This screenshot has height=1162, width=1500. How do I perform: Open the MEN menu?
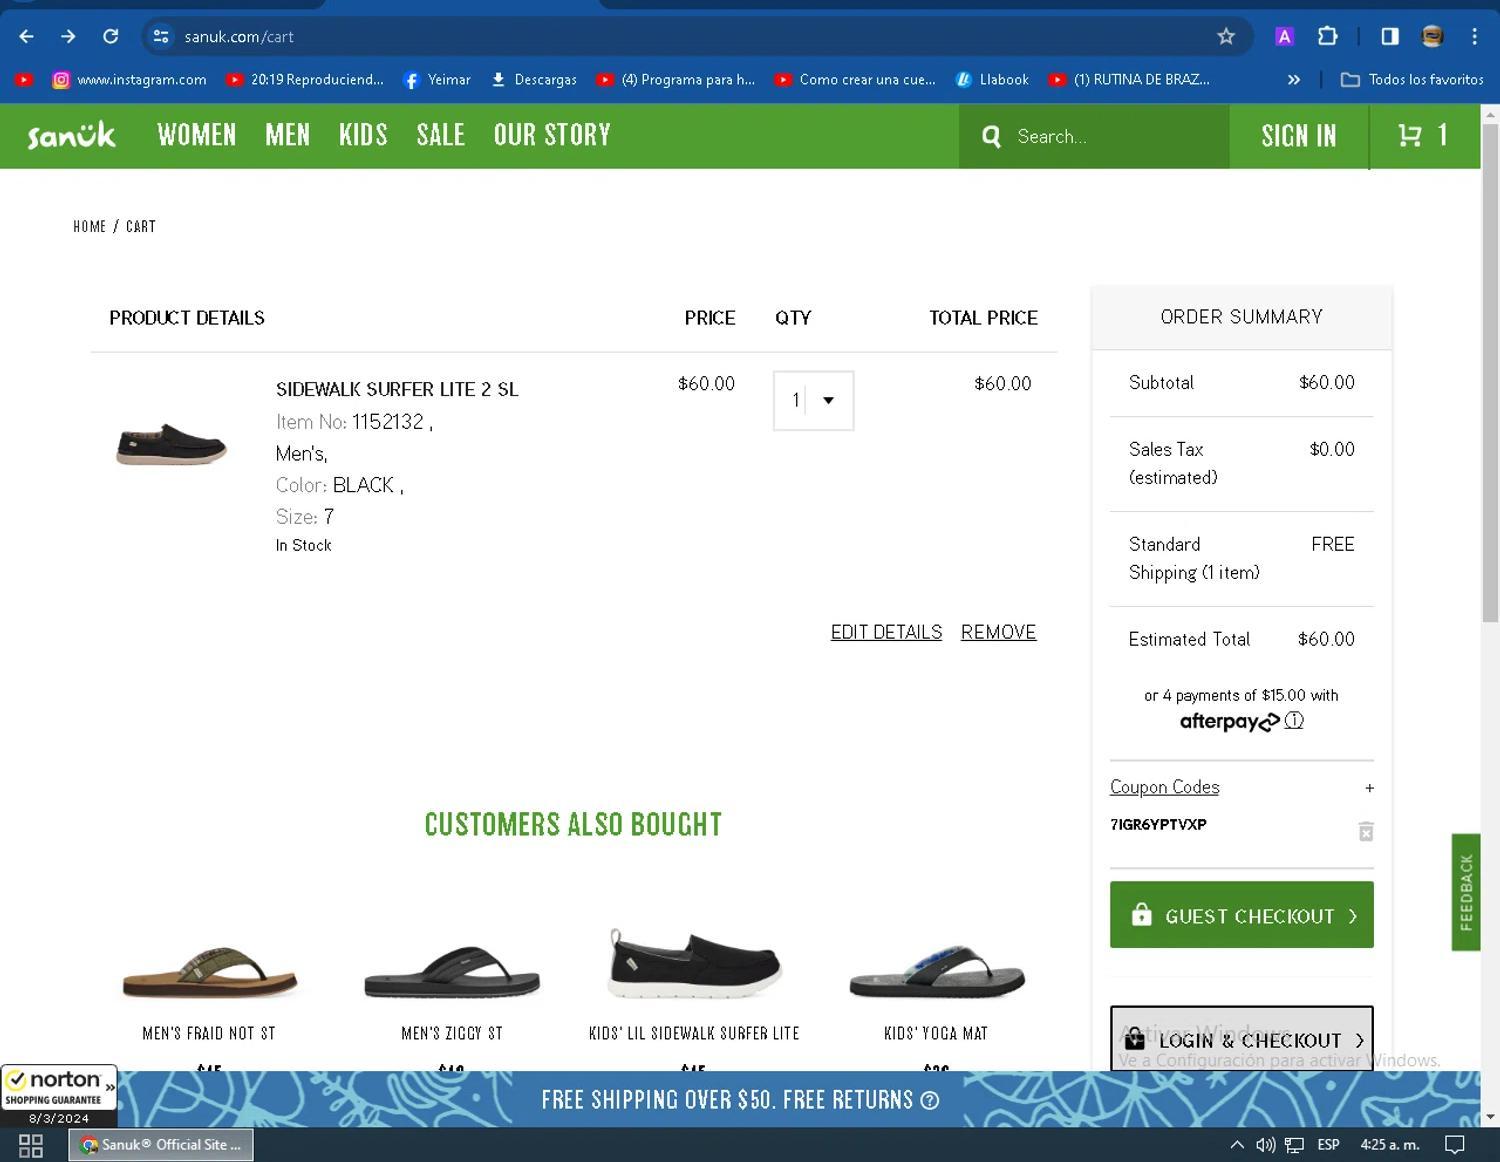[x=288, y=135]
